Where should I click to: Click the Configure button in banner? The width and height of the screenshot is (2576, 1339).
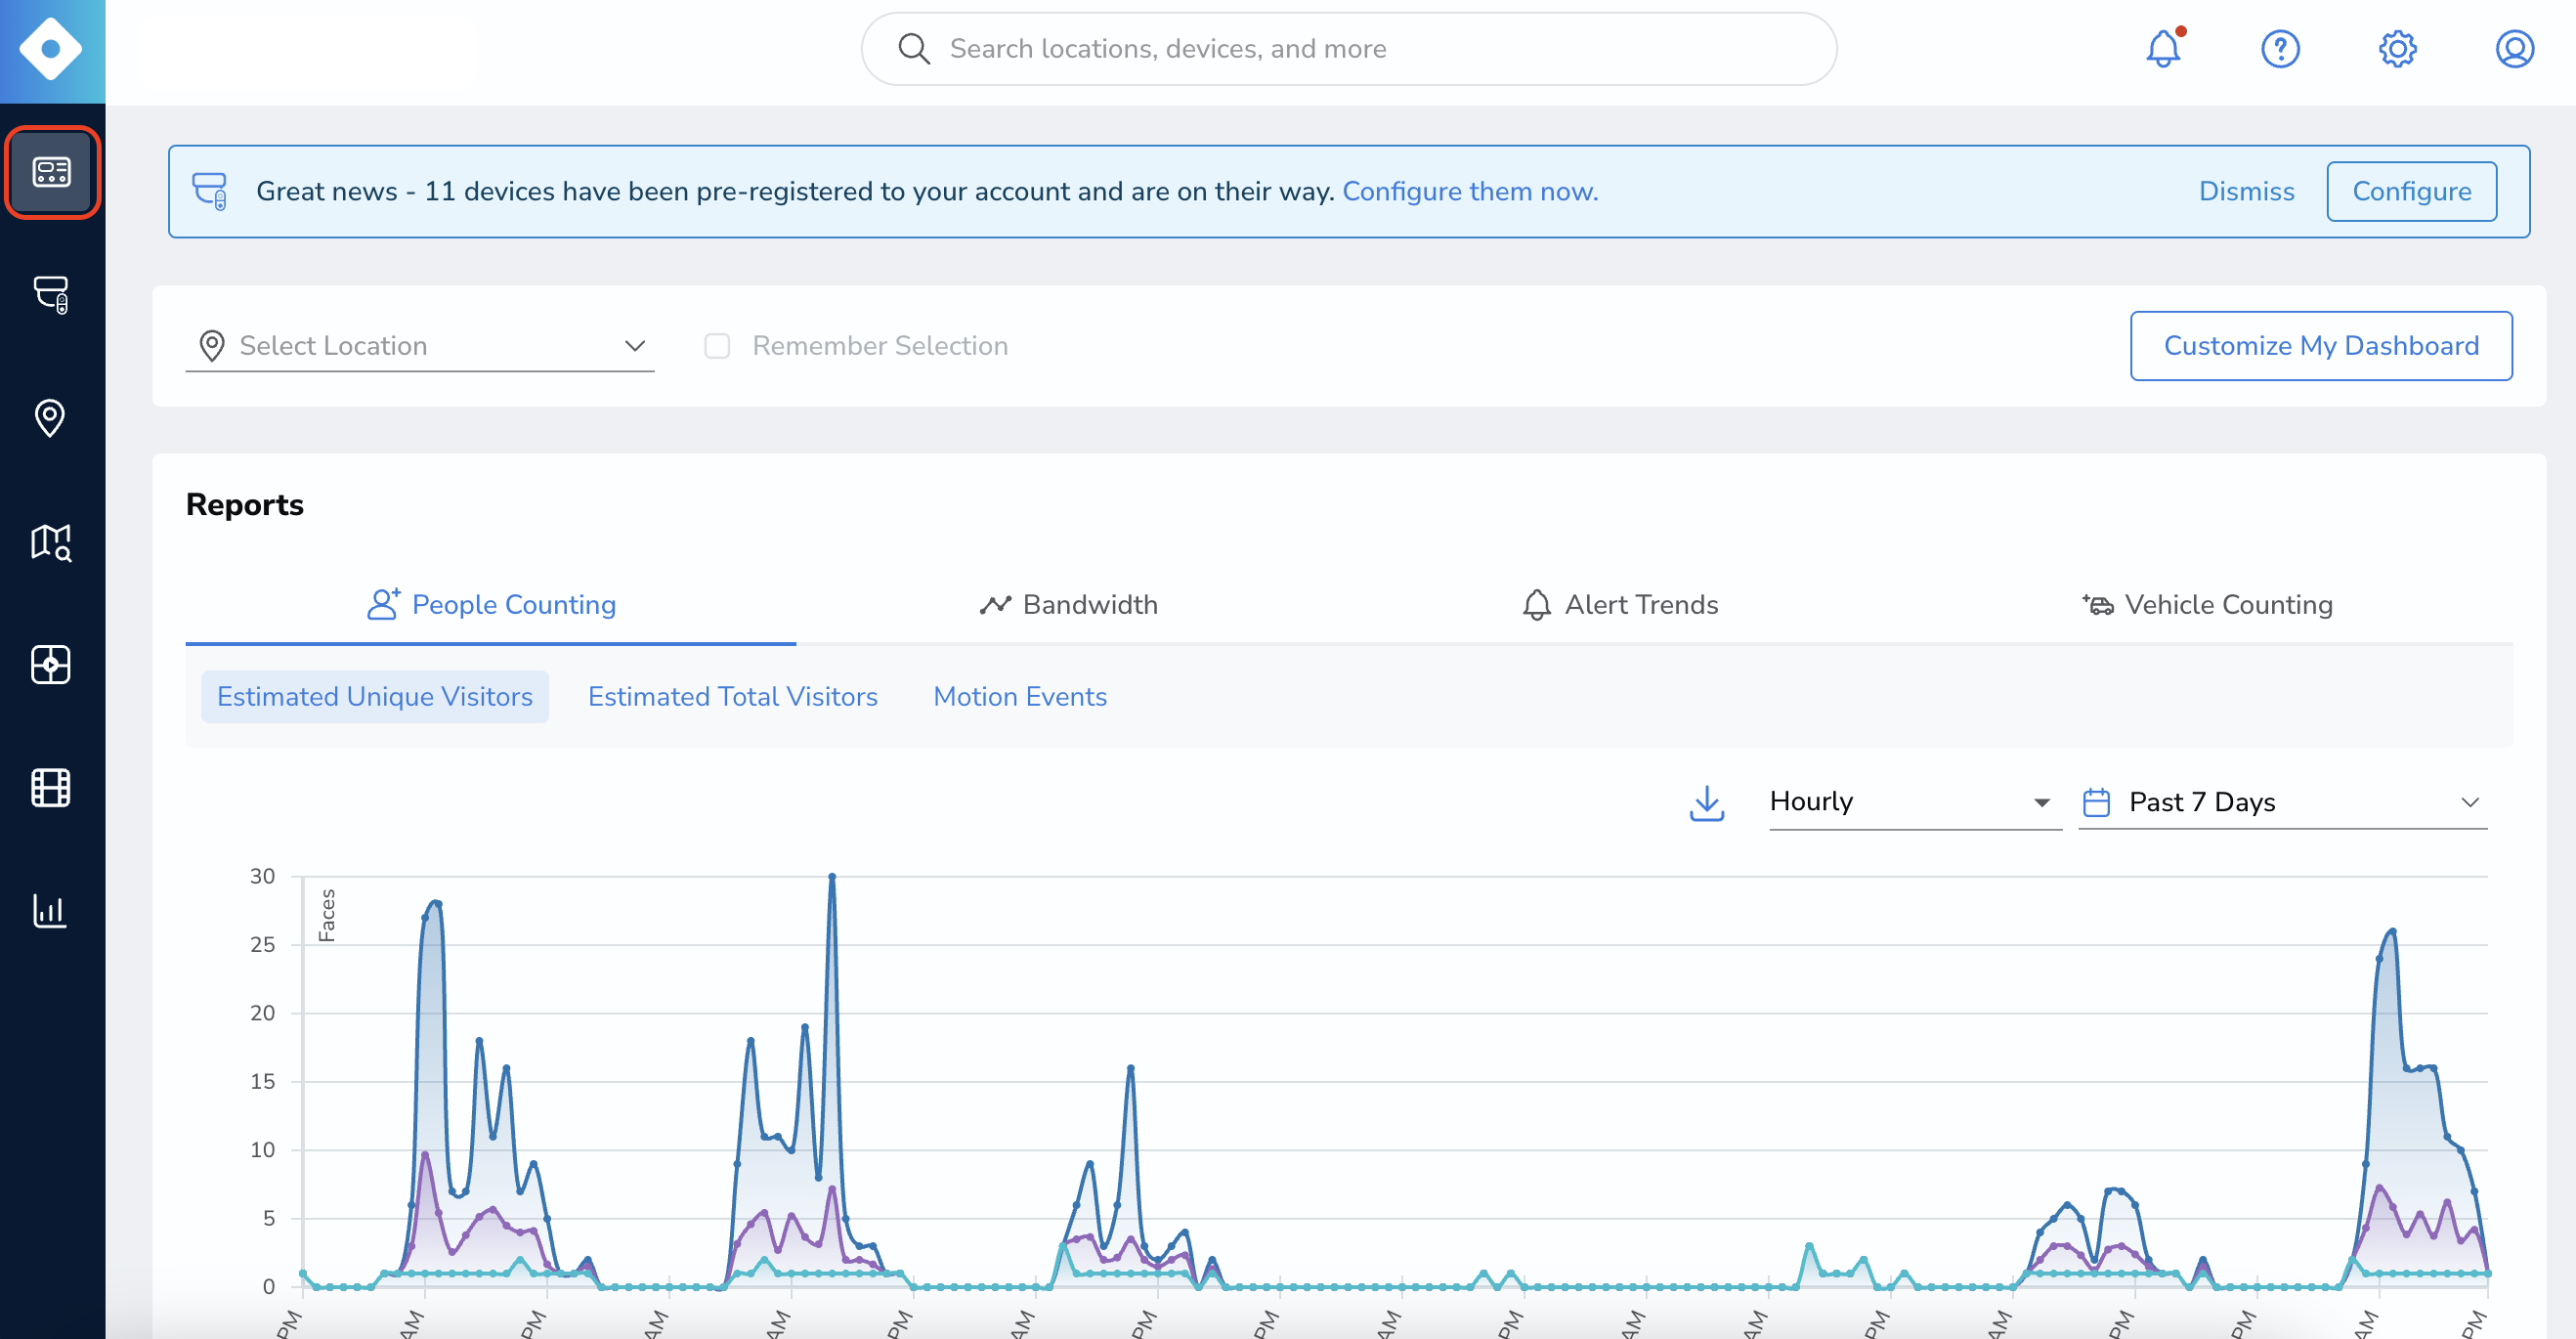[x=2411, y=191]
